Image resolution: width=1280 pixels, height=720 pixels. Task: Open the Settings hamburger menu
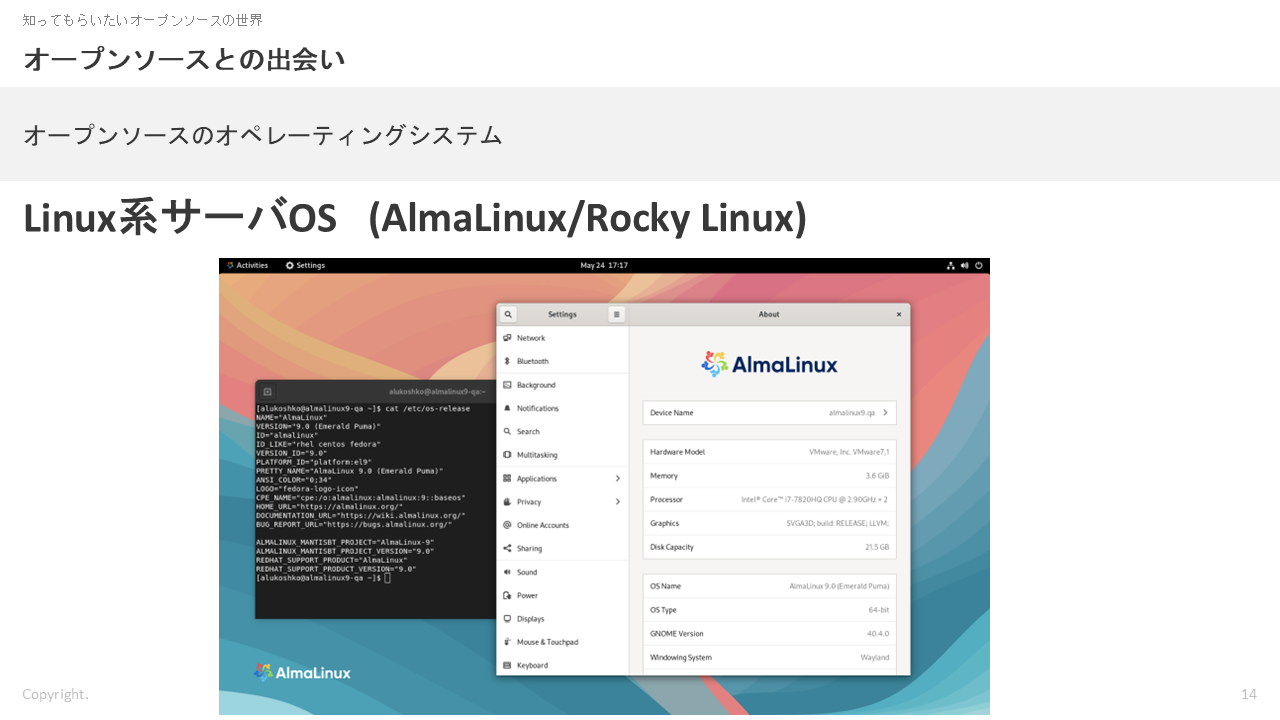pos(617,314)
